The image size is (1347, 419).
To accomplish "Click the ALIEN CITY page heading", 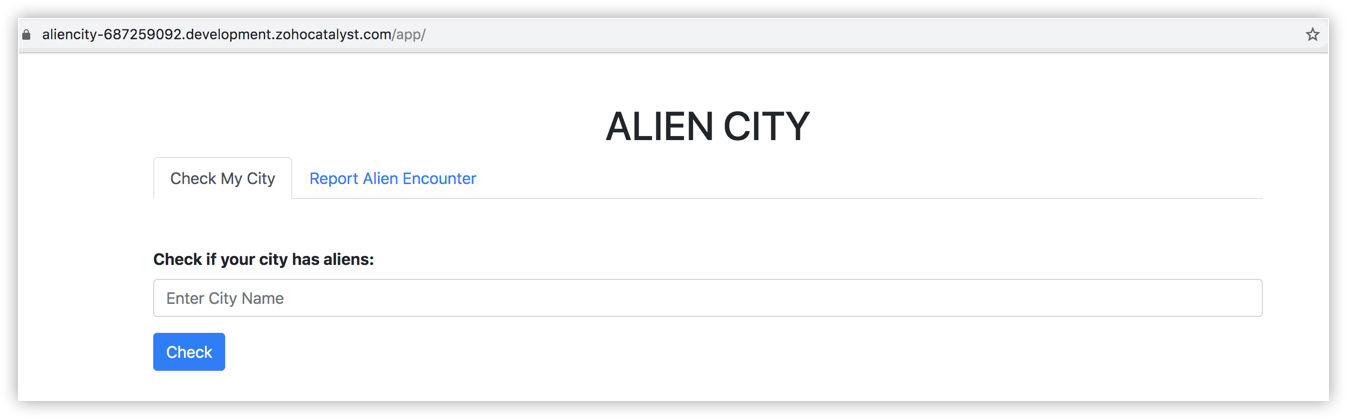I will [707, 127].
